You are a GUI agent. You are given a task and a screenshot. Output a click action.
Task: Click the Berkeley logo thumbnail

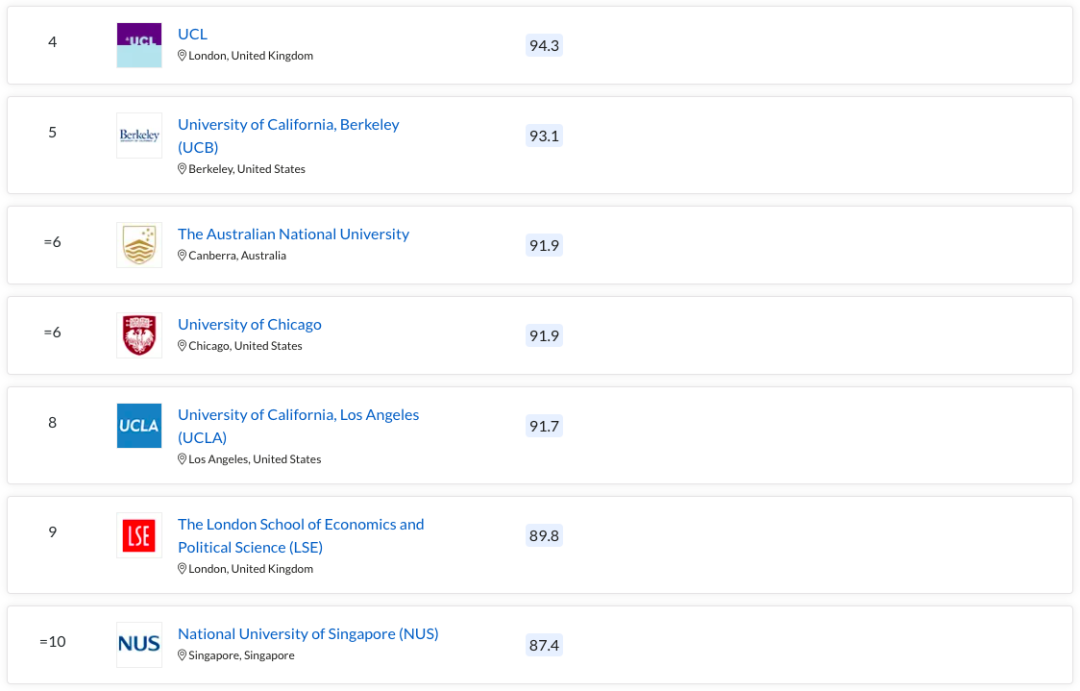pyautogui.click(x=139, y=136)
